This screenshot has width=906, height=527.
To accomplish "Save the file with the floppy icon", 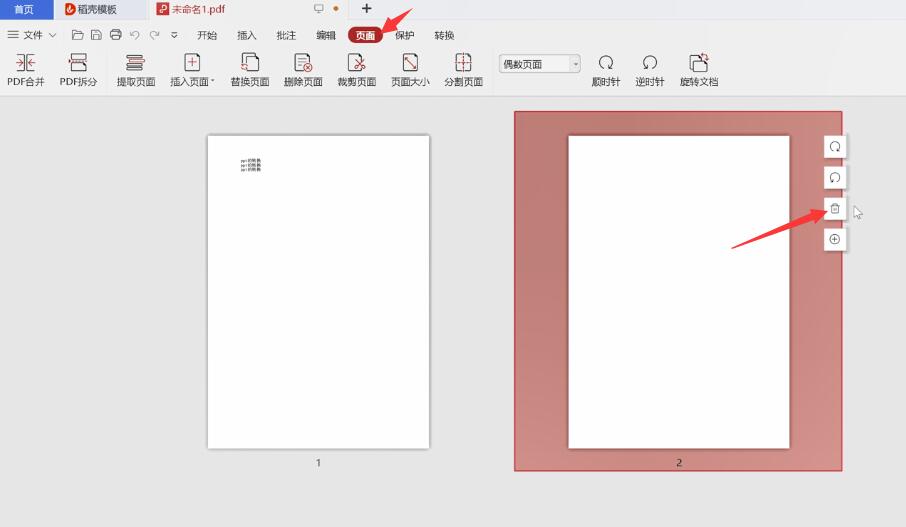I will pos(96,35).
